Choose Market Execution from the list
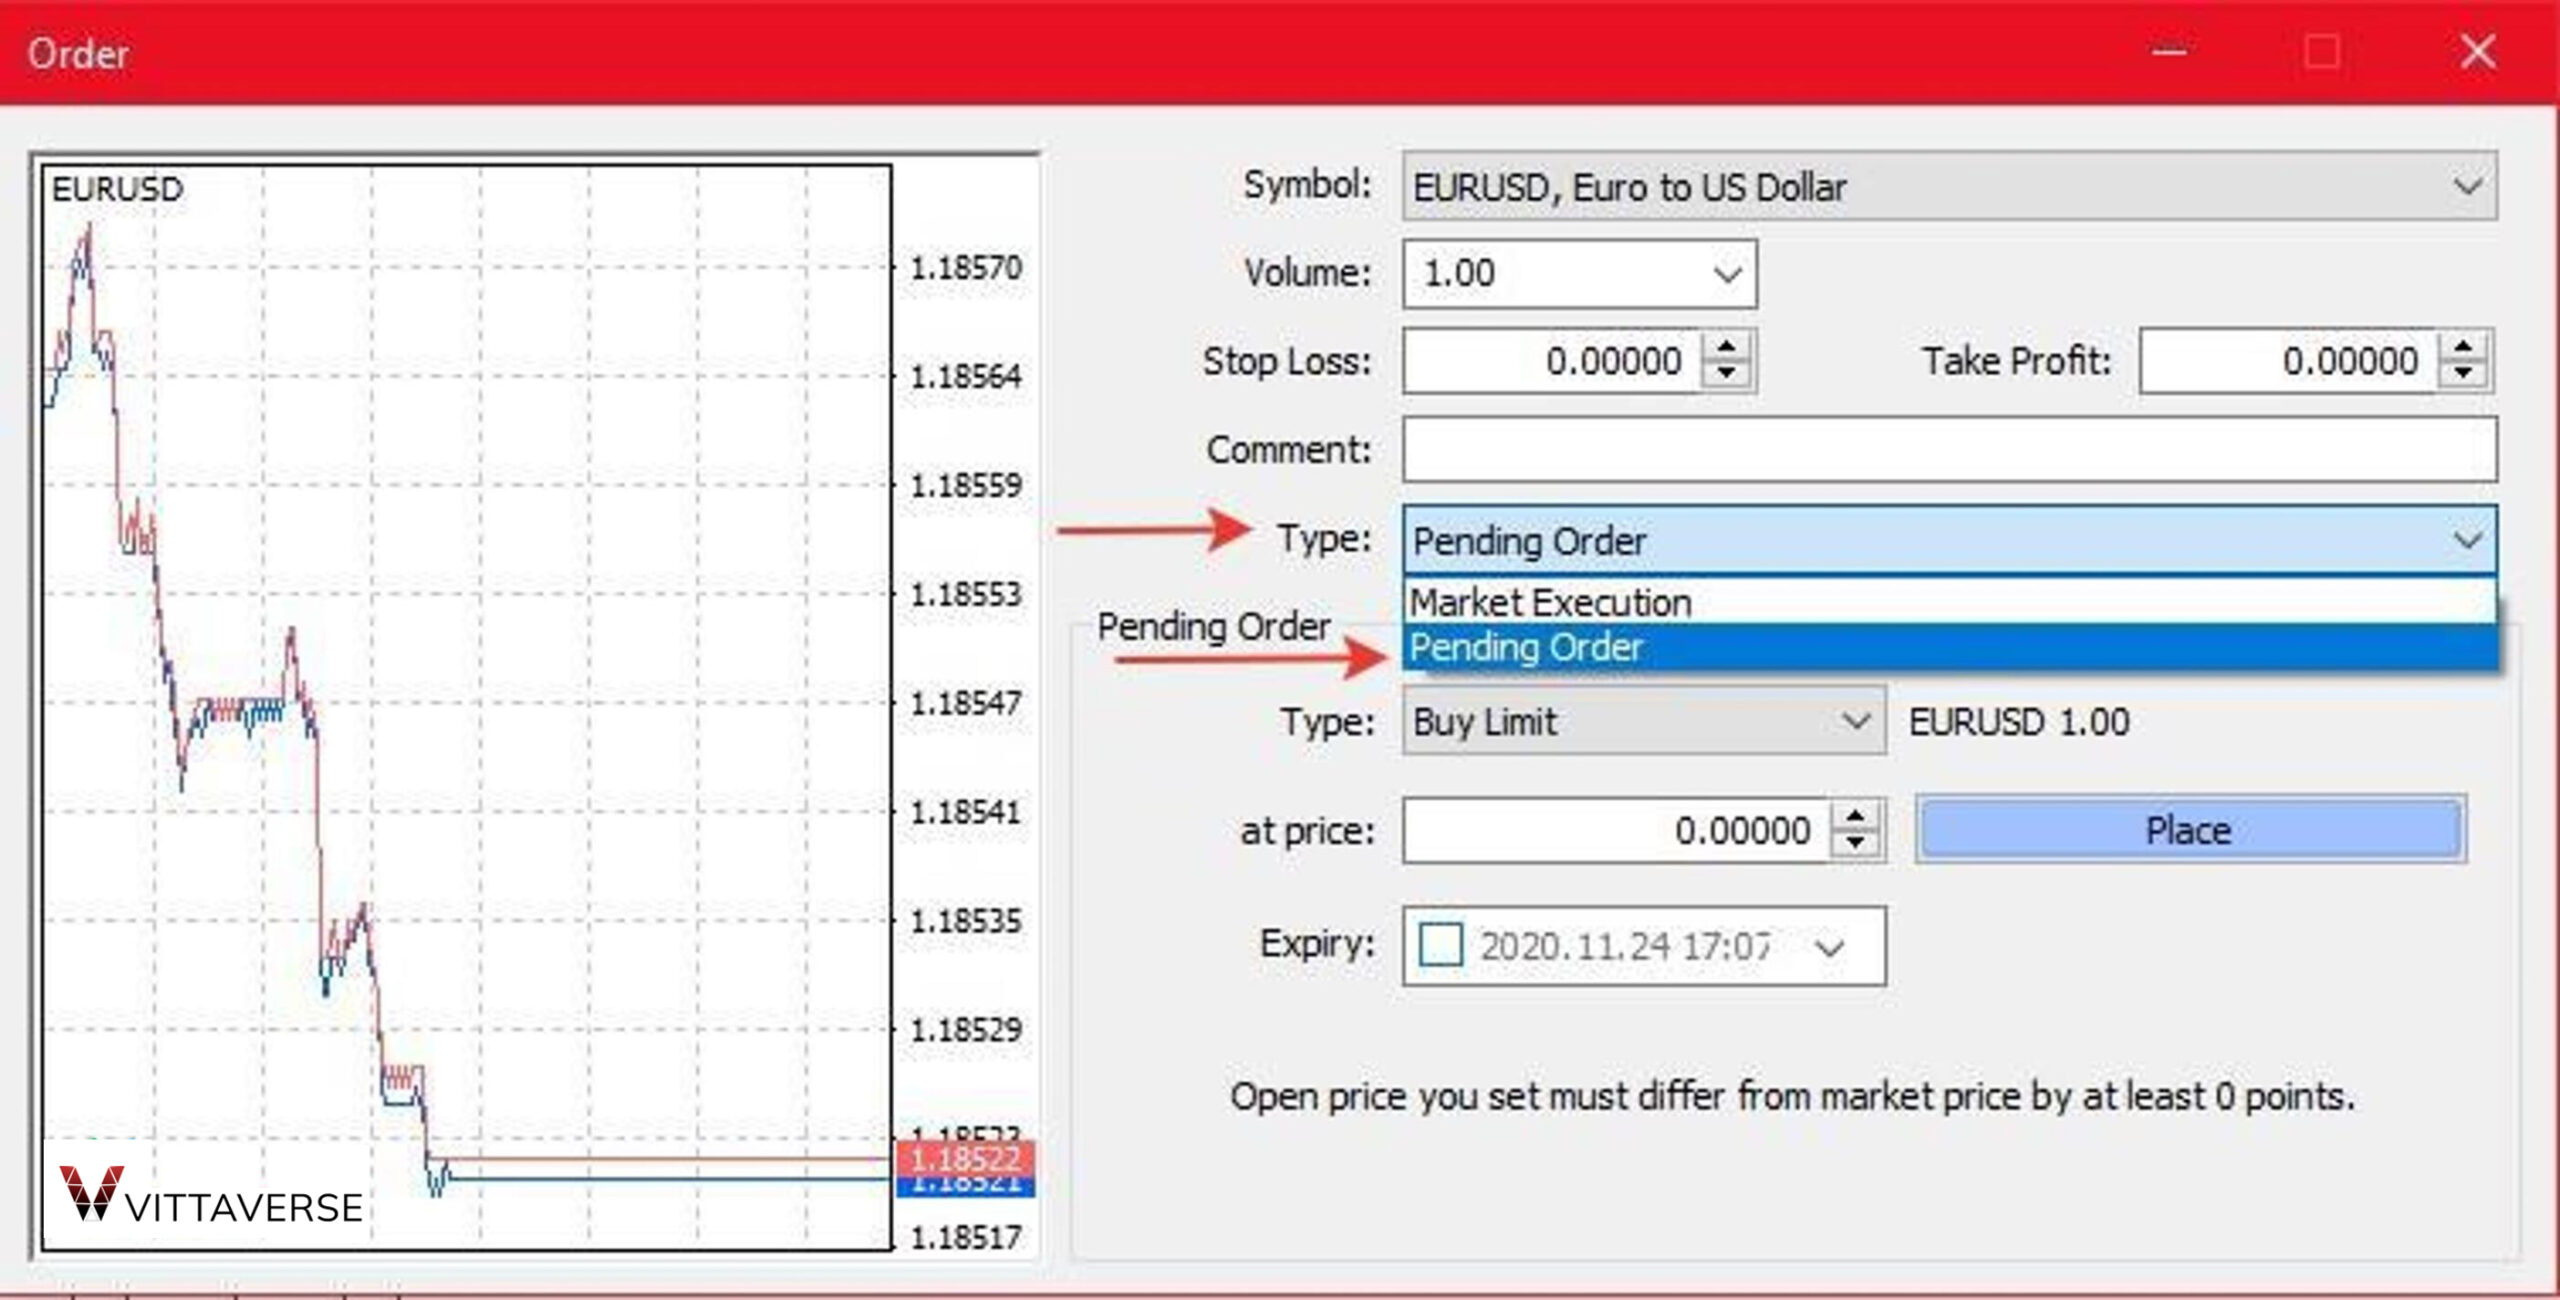2560x1300 pixels. pos(1949,602)
